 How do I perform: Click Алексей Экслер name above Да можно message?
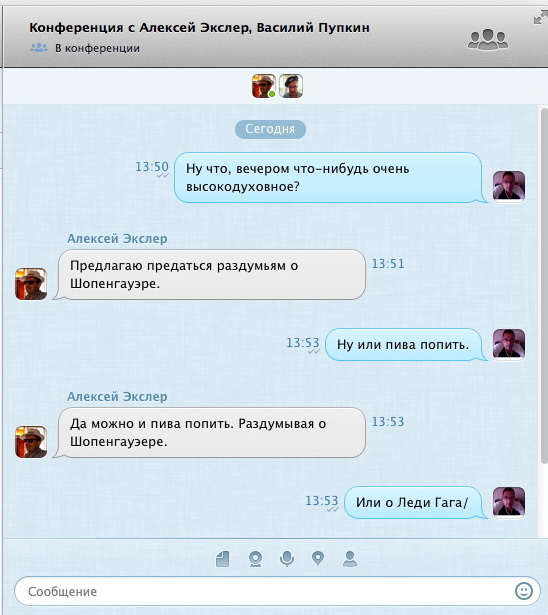coord(117,397)
